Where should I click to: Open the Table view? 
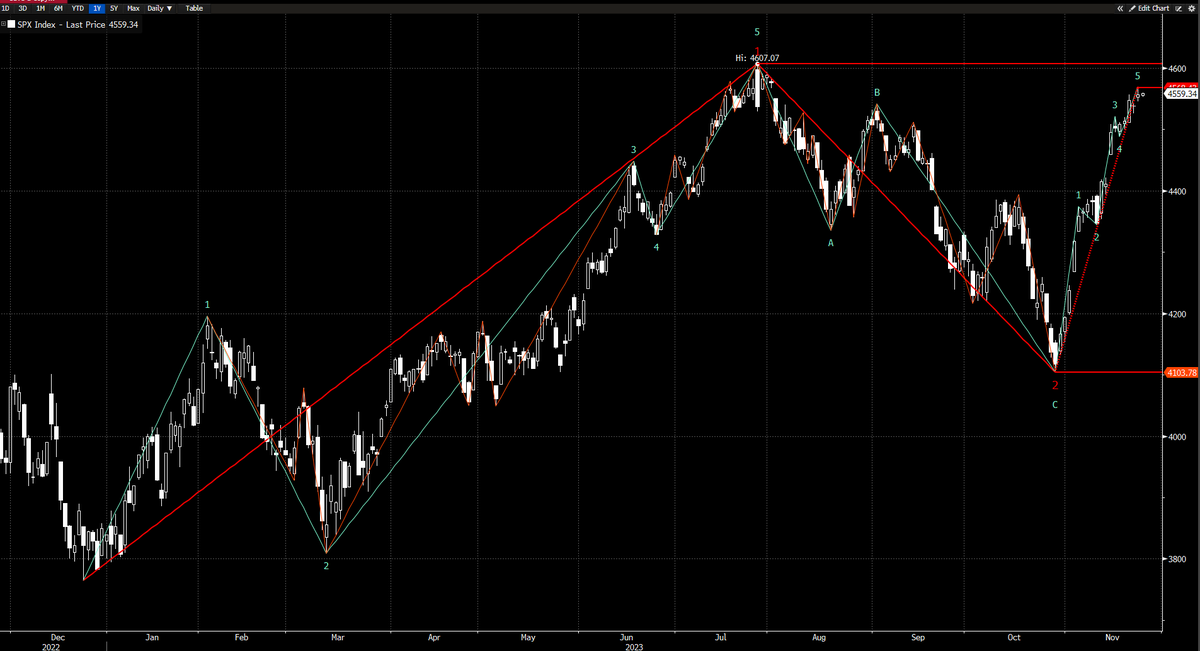pos(193,8)
